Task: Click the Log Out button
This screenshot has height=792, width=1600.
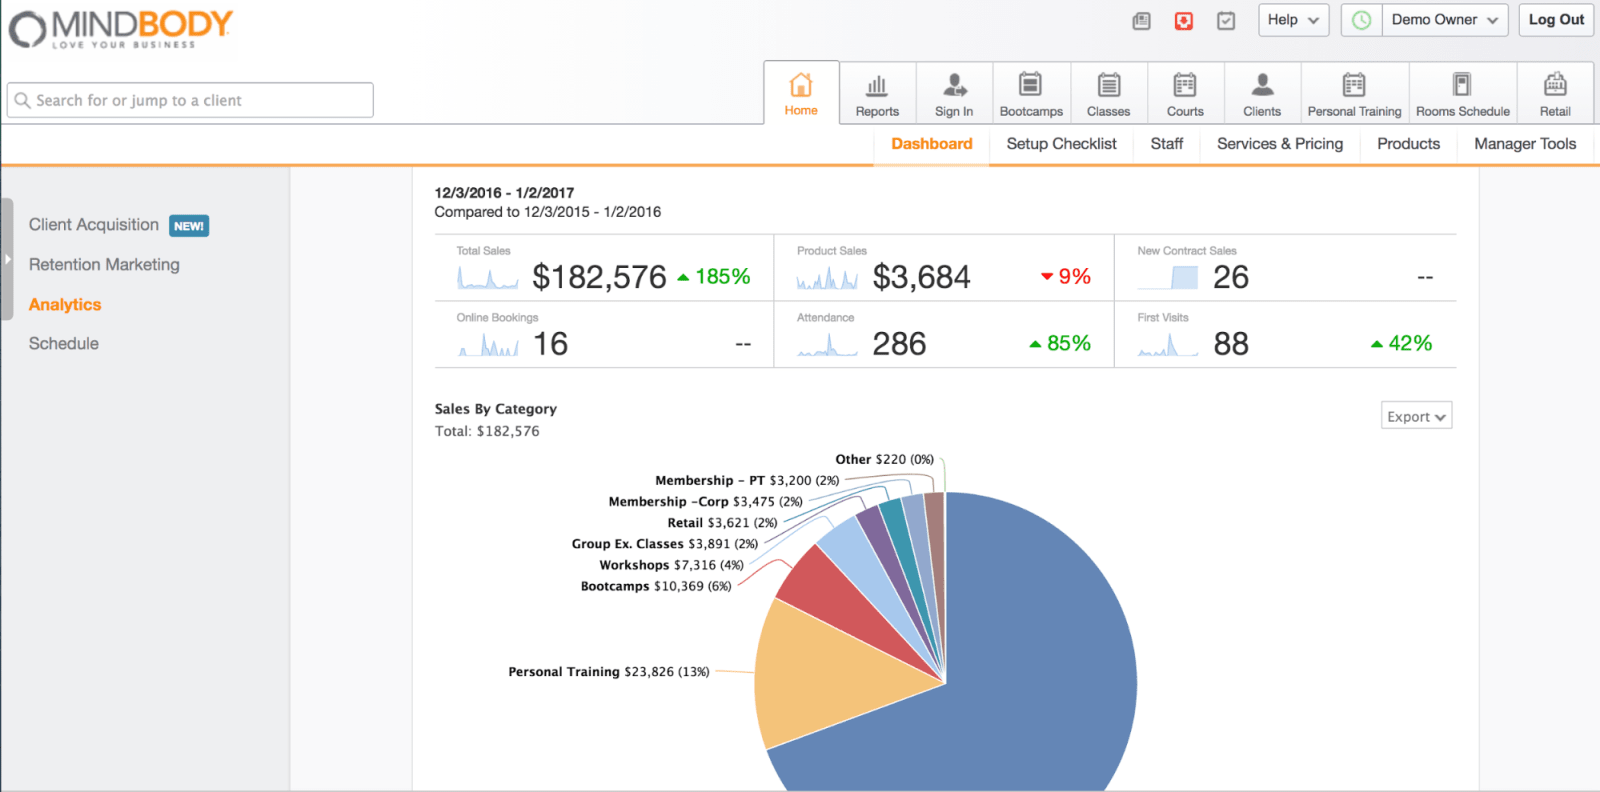Action: pyautogui.click(x=1556, y=20)
